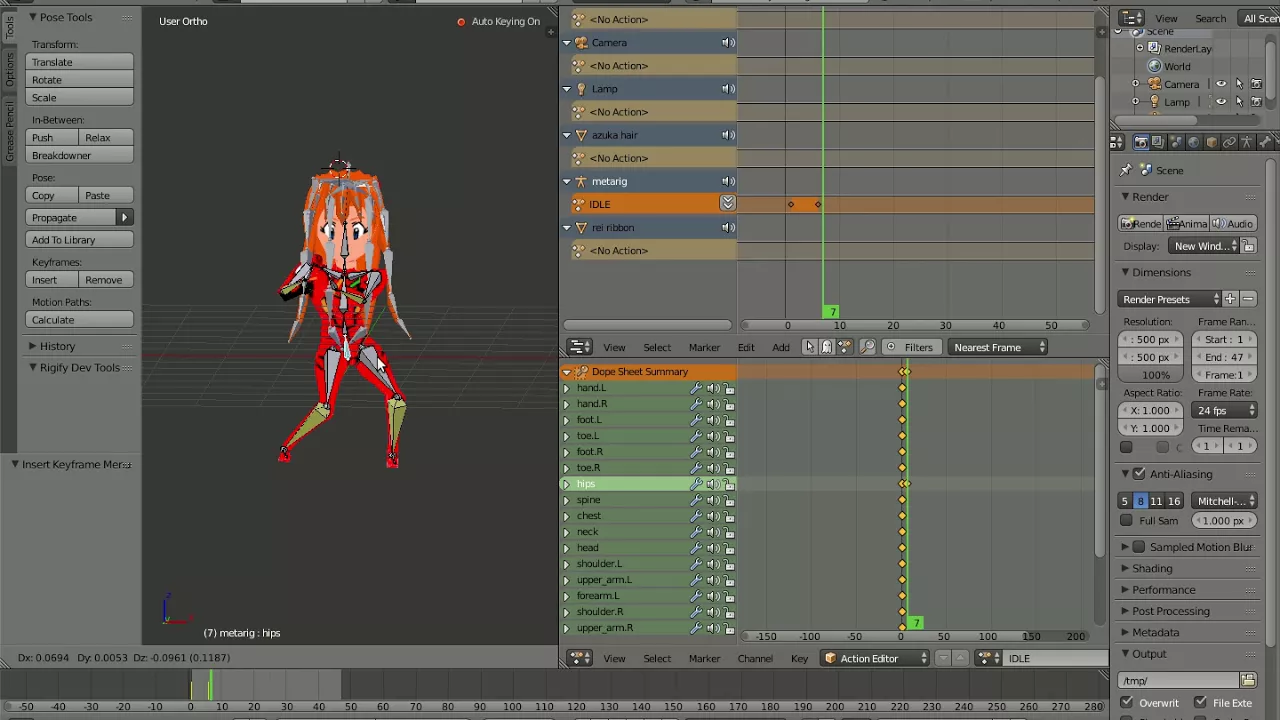
Task: Toggle show hidden ghost icon in dope sheet
Action: coord(827,347)
